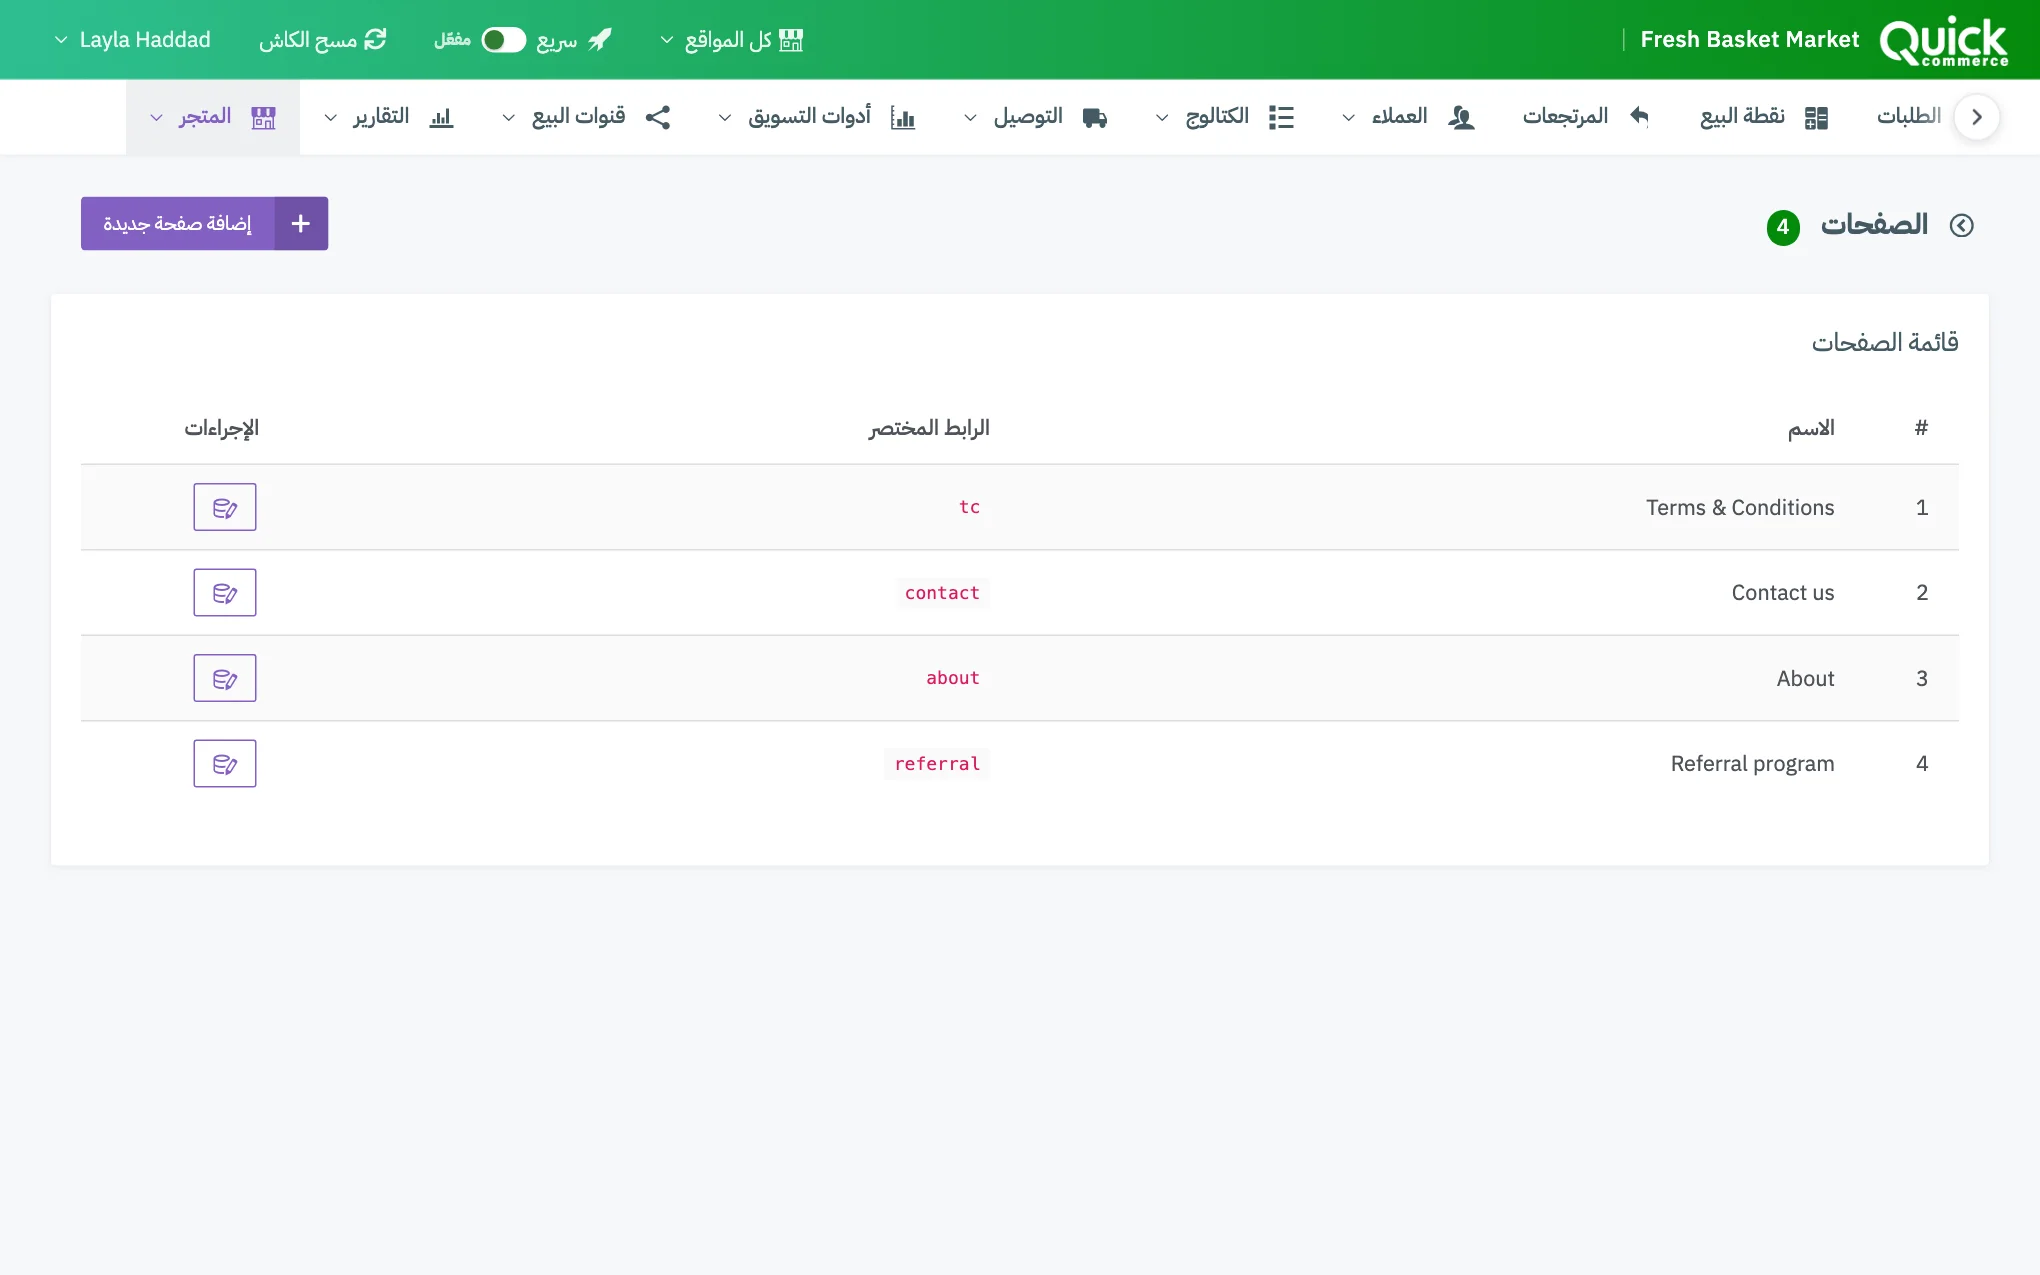Click the scroll arrow at nav bar edge
This screenshot has width=2040, height=1275.
(x=1976, y=117)
